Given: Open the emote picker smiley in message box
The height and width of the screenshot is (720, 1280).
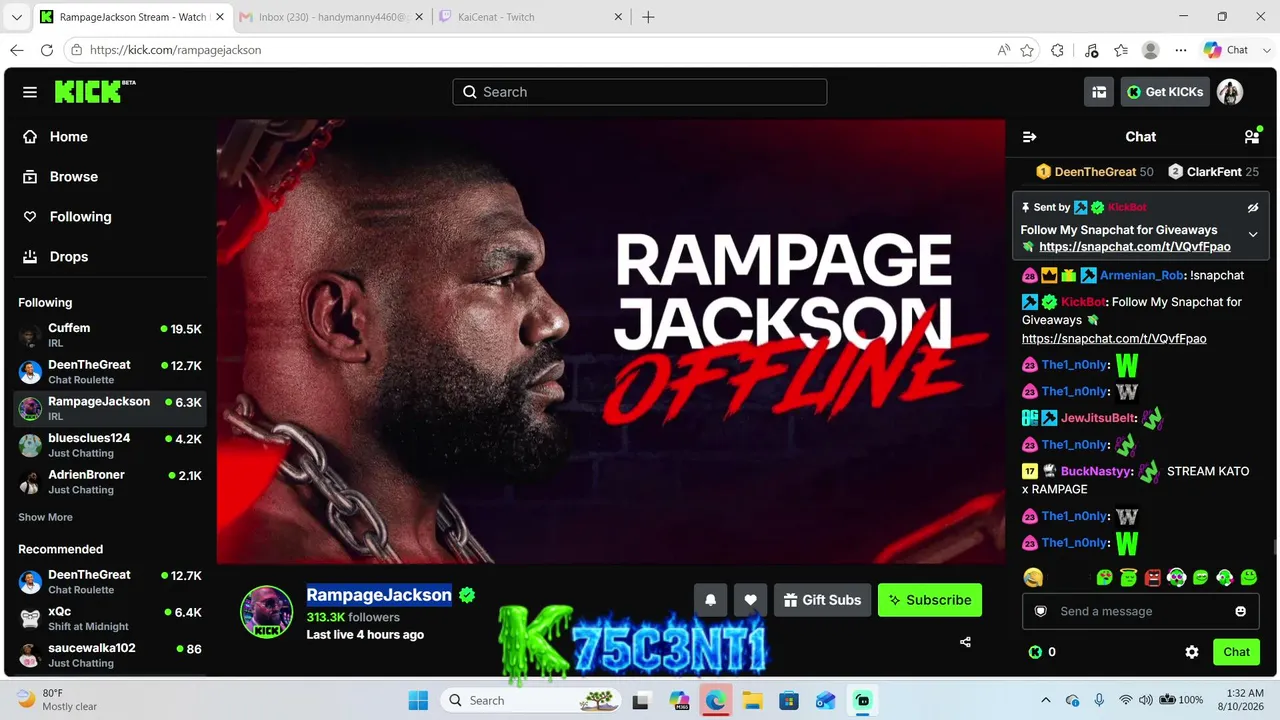Looking at the screenshot, I should [x=1241, y=611].
